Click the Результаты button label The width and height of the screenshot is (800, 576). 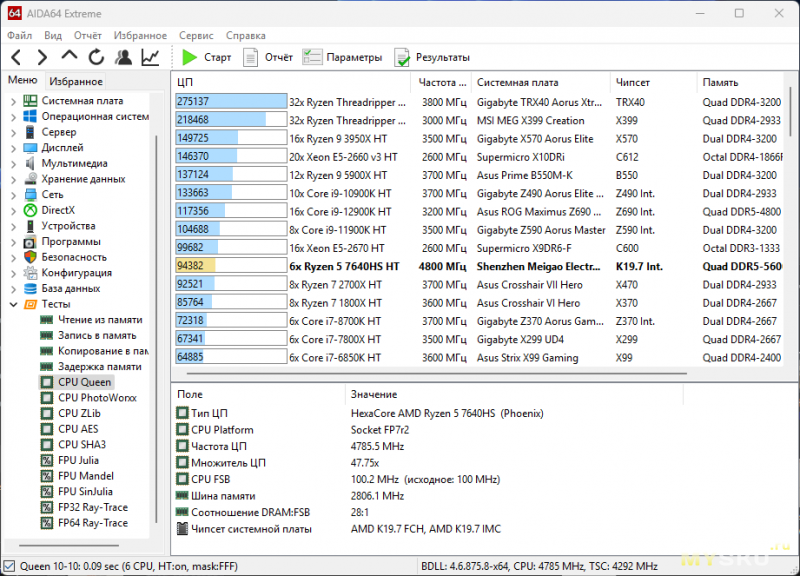[x=443, y=57]
